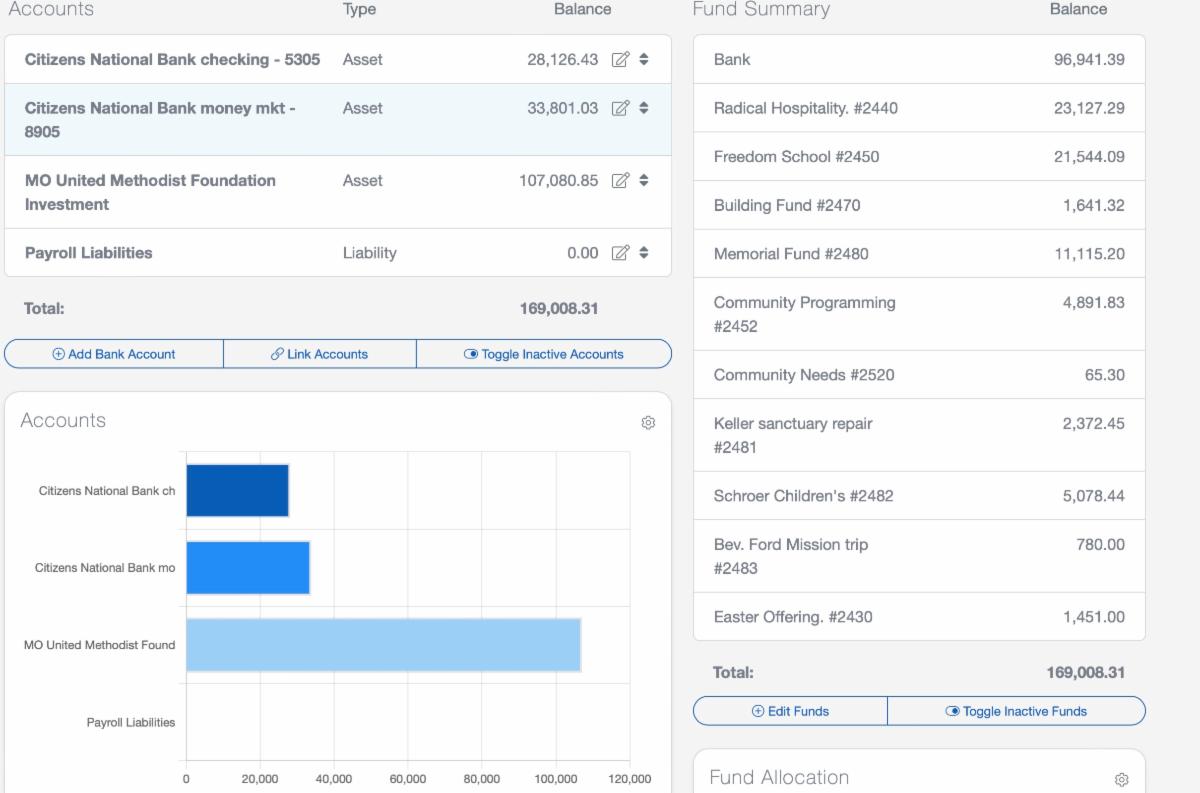
Task: Click the Link Accounts button
Action: (x=319, y=354)
